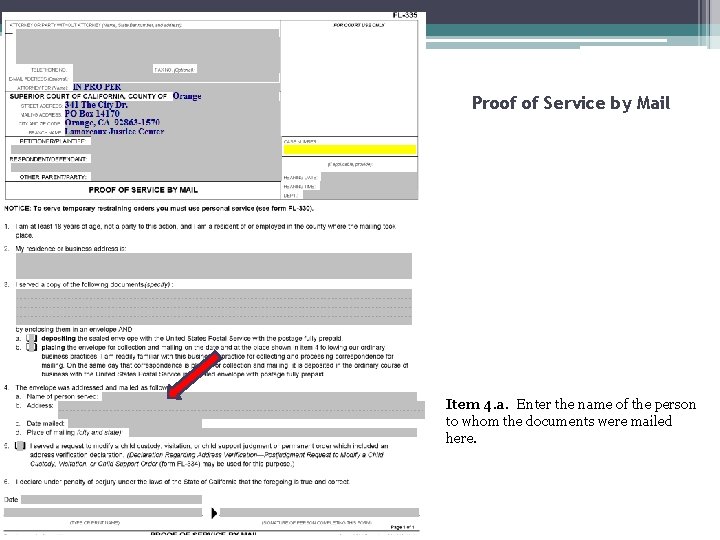Click the black signature arrow triangle
This screenshot has width=720, height=540.
(x=214, y=513)
